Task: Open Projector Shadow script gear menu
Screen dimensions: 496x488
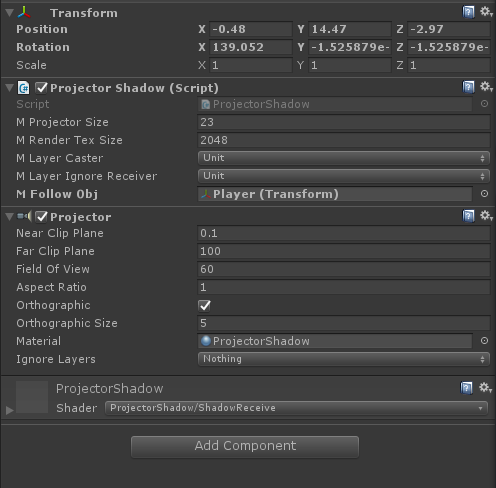Action: click(x=486, y=87)
